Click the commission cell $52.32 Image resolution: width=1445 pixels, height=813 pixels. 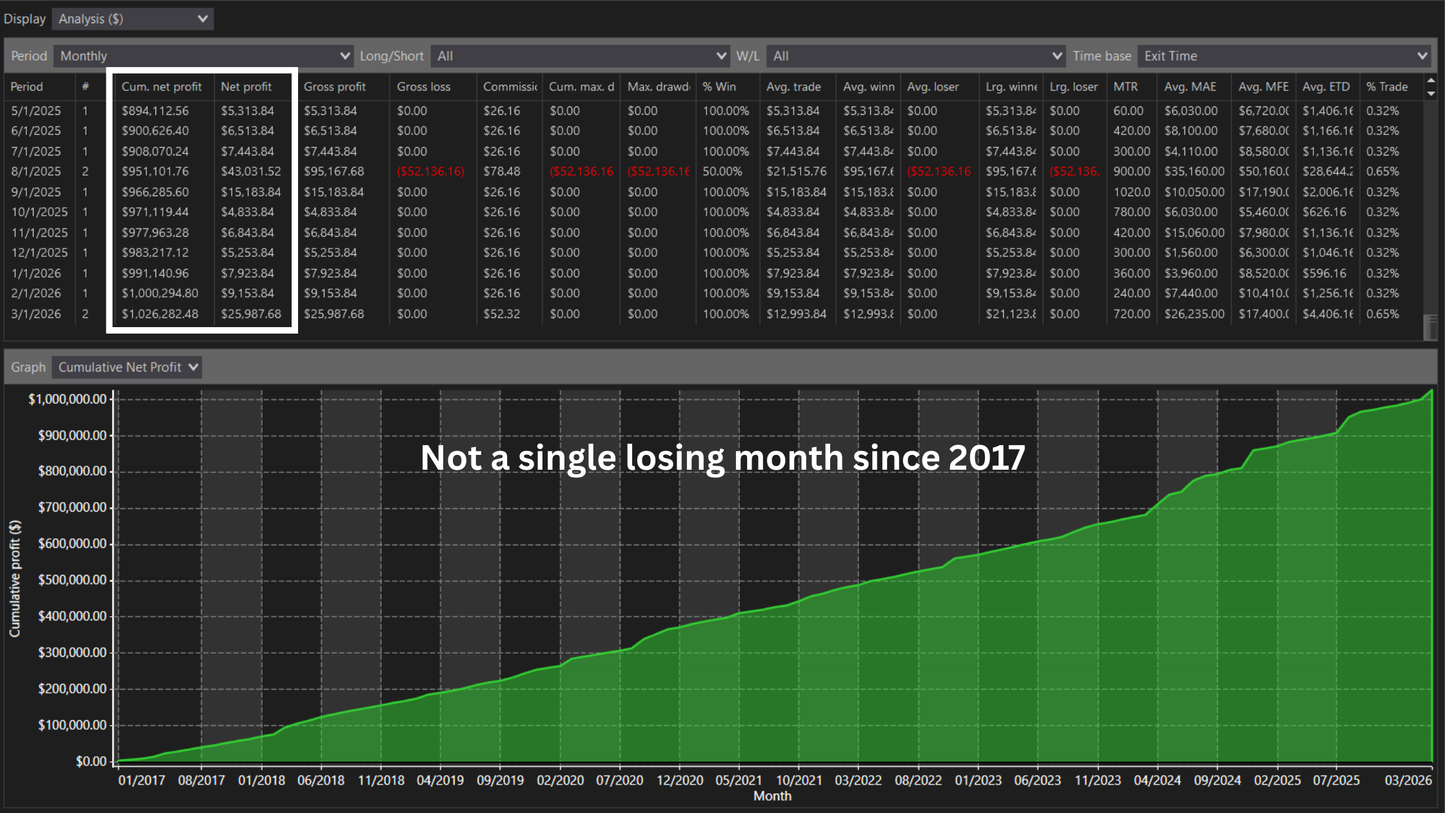[502, 314]
